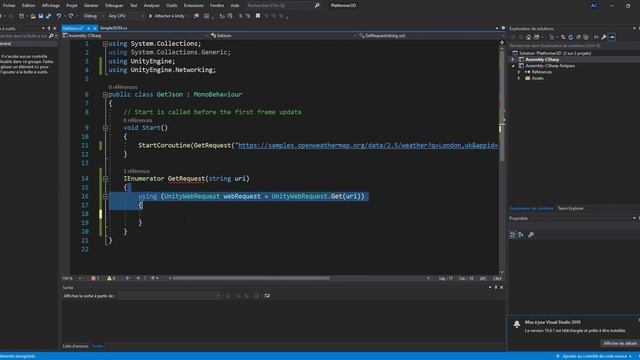Click the categorized view icon in Propriétés
The width and height of the screenshot is (640, 360).
(x=513, y=235)
